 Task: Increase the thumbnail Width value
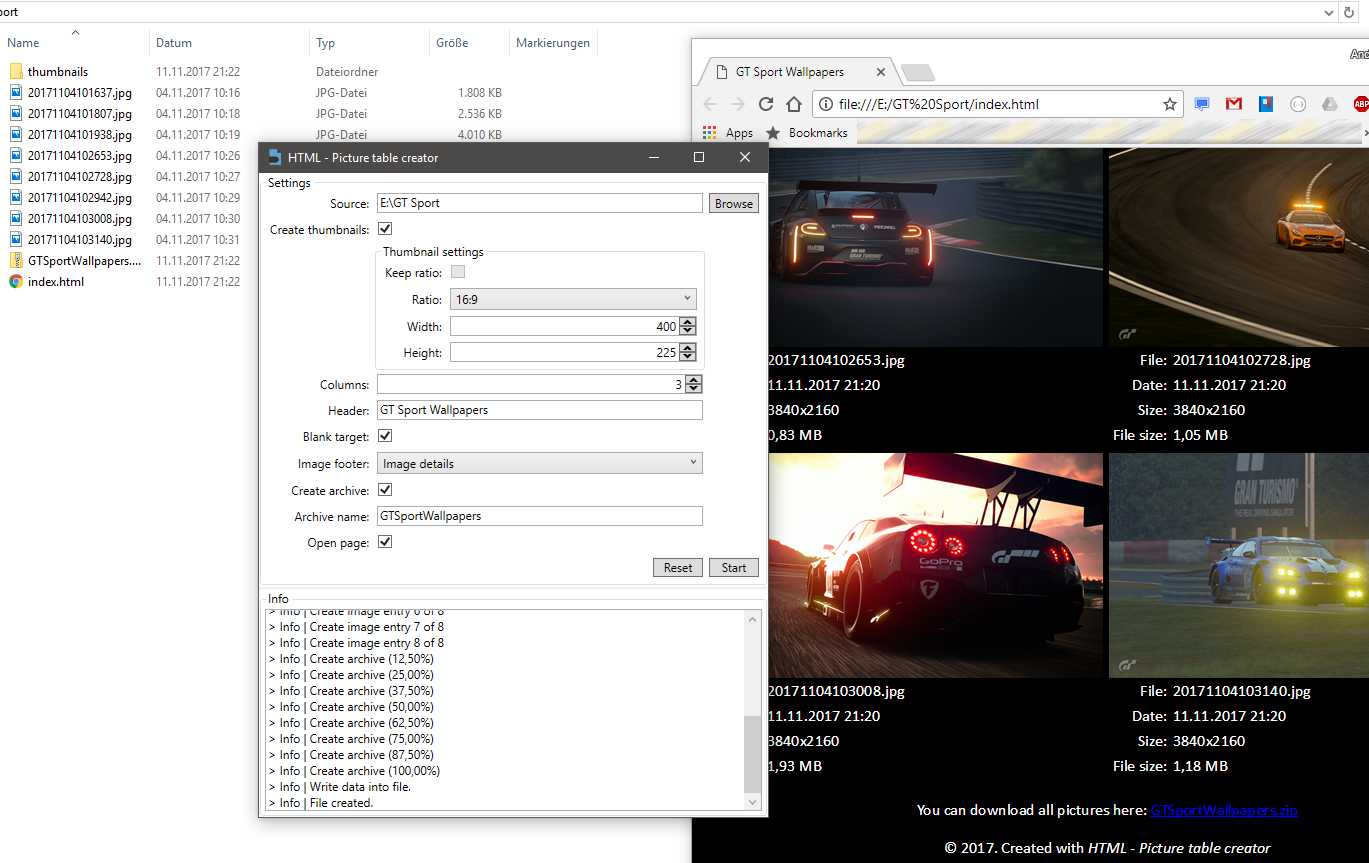687,322
